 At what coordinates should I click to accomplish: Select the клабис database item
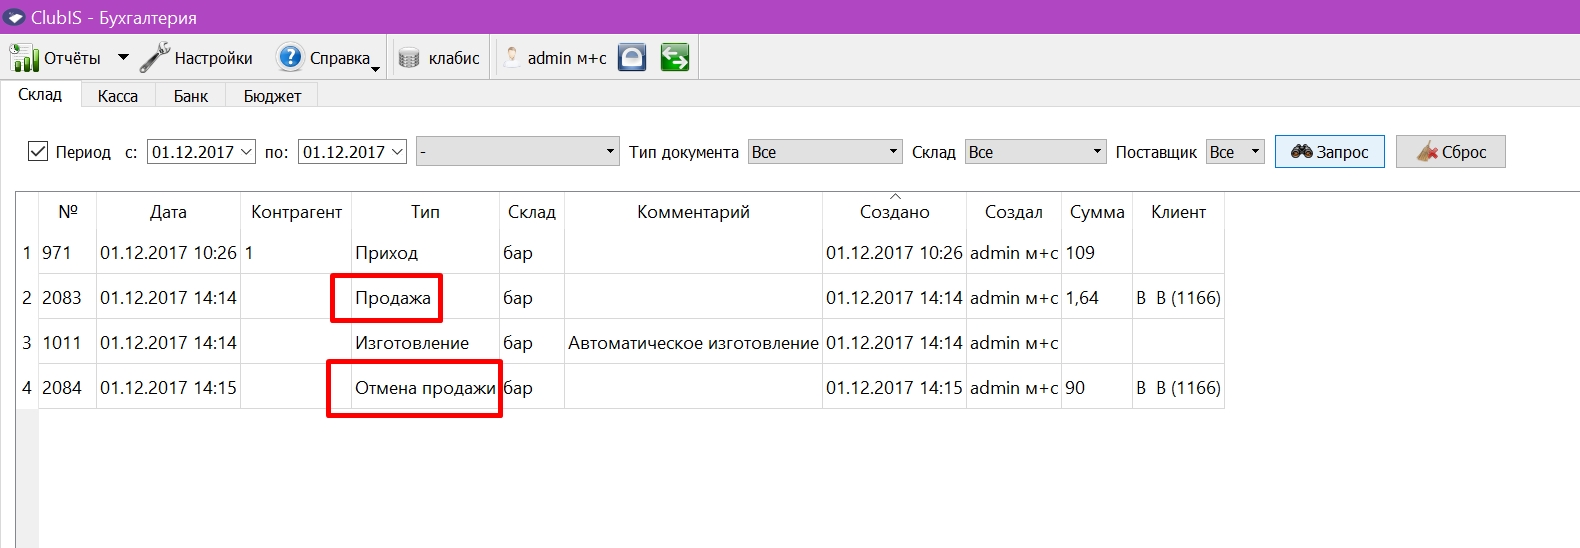[439, 58]
